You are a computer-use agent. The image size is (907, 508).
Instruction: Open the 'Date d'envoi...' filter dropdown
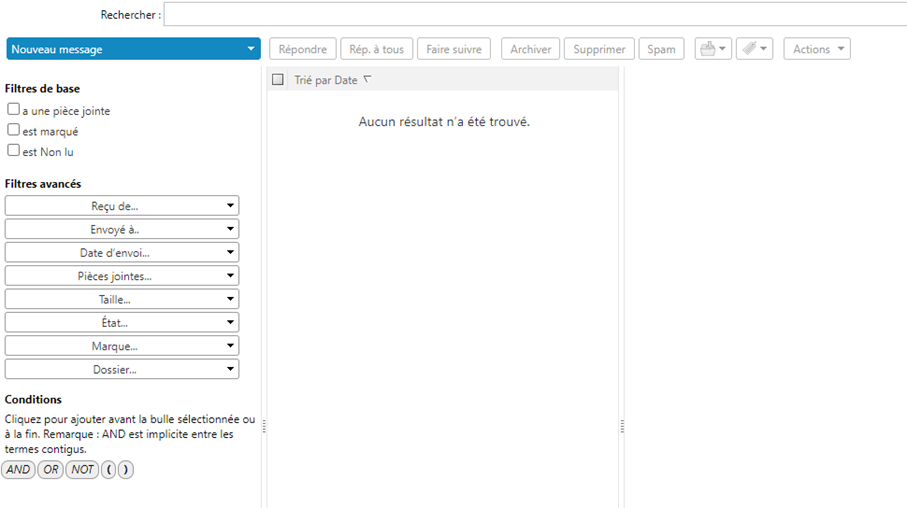pyautogui.click(x=122, y=253)
